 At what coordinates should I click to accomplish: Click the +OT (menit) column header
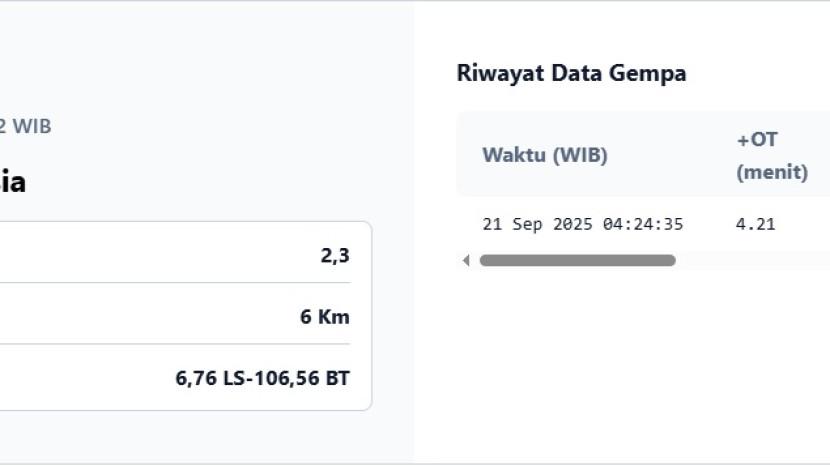click(x=771, y=155)
